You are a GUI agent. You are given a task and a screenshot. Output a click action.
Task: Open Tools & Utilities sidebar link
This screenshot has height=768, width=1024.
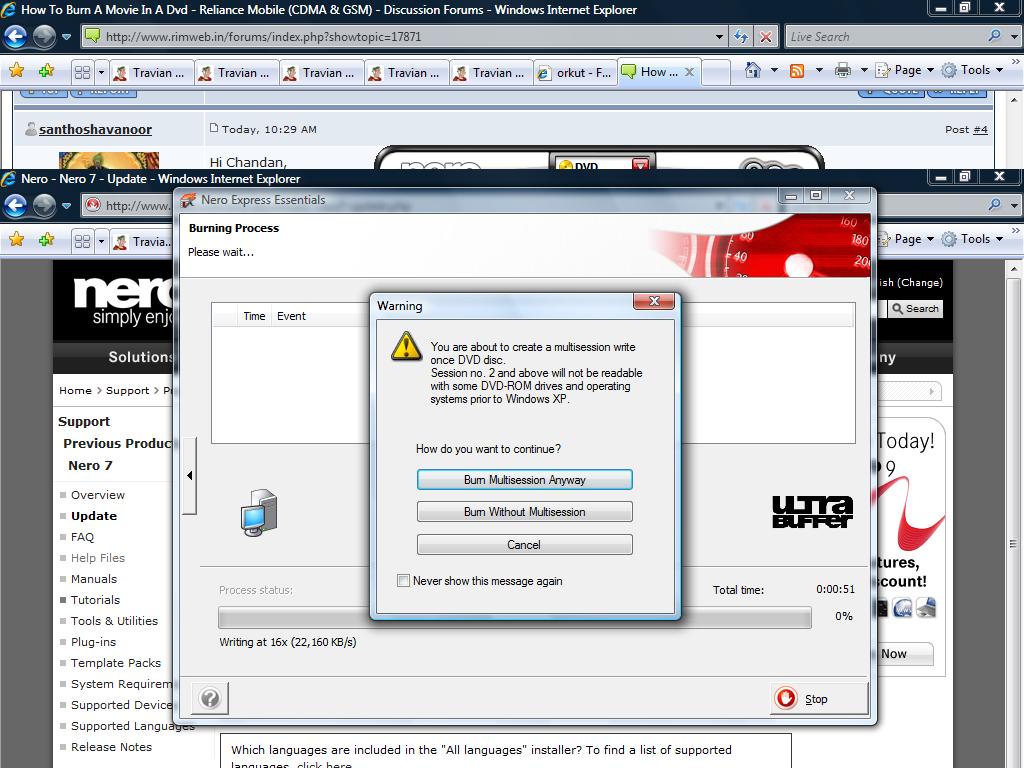tap(114, 621)
